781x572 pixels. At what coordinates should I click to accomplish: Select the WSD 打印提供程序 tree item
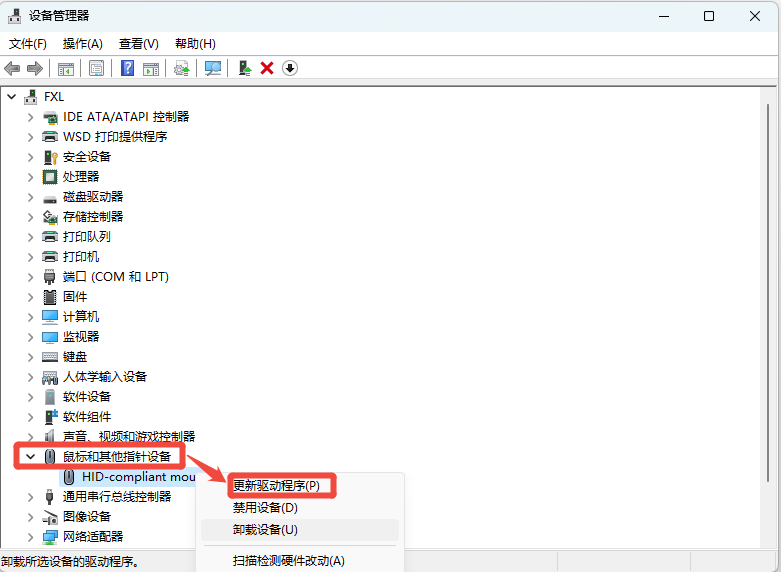115,137
